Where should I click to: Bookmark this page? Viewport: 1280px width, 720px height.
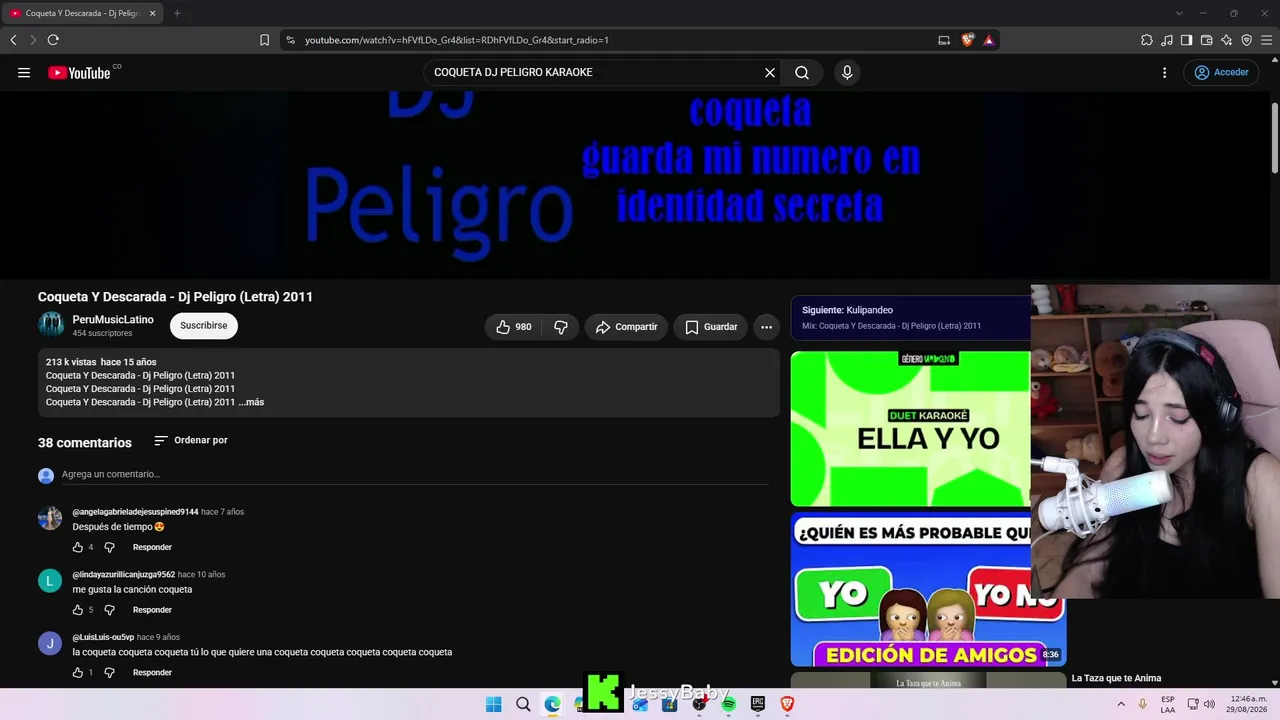(264, 40)
